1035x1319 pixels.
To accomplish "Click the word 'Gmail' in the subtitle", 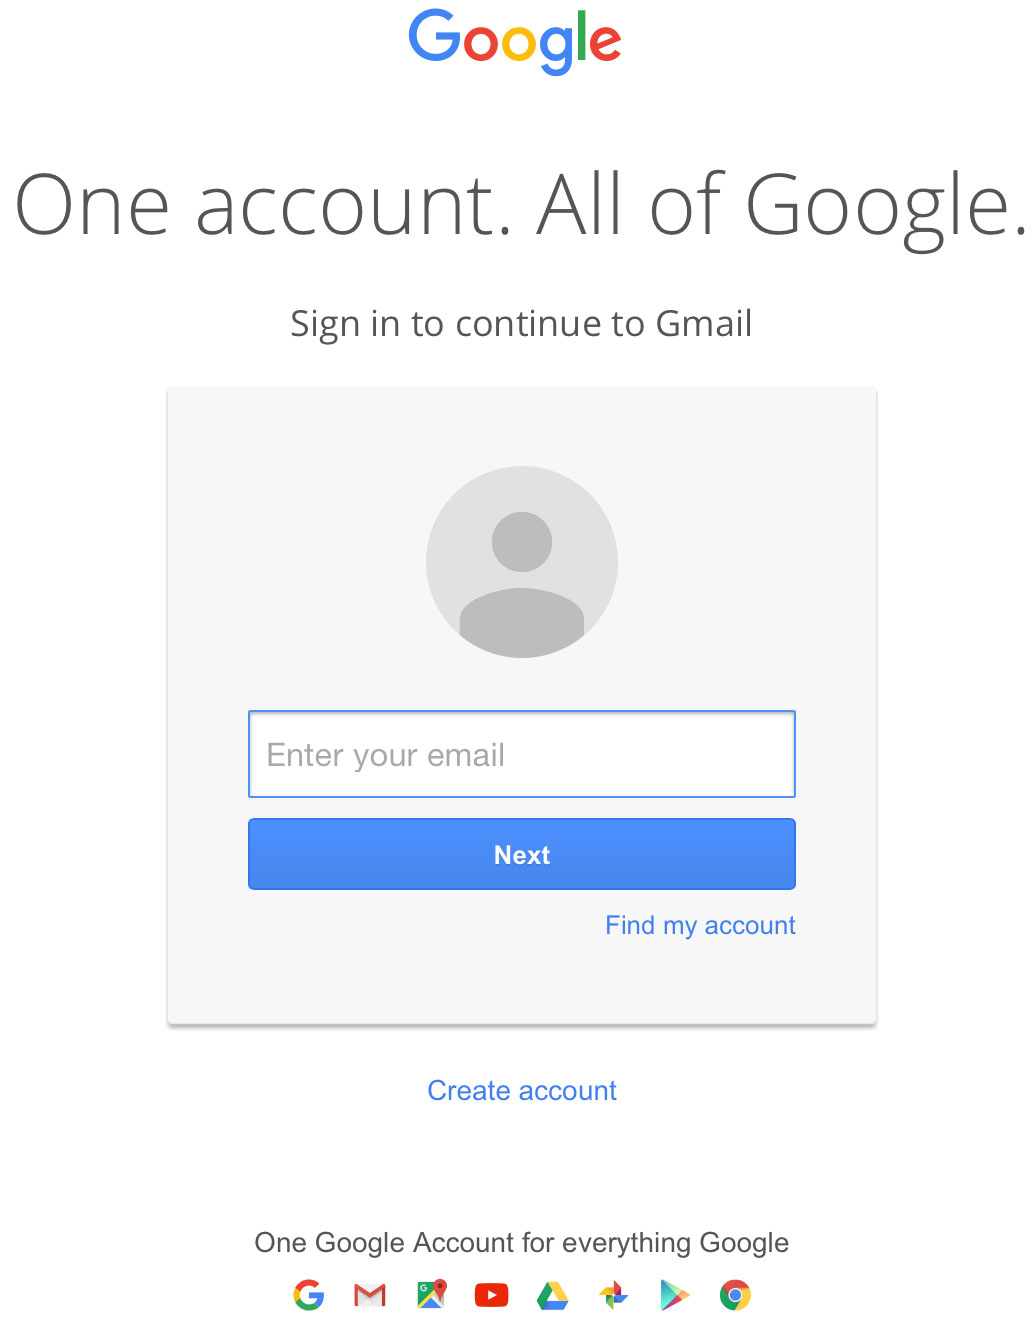I will [703, 324].
